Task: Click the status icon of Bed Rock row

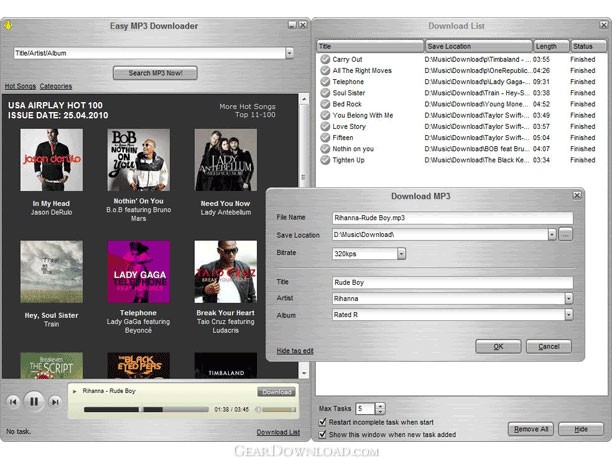Action: (x=325, y=104)
